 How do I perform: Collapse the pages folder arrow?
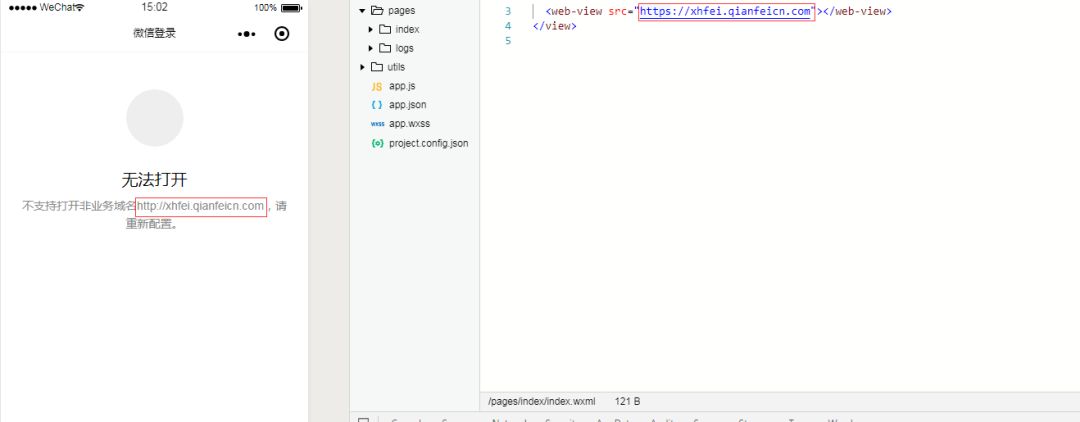tap(362, 10)
